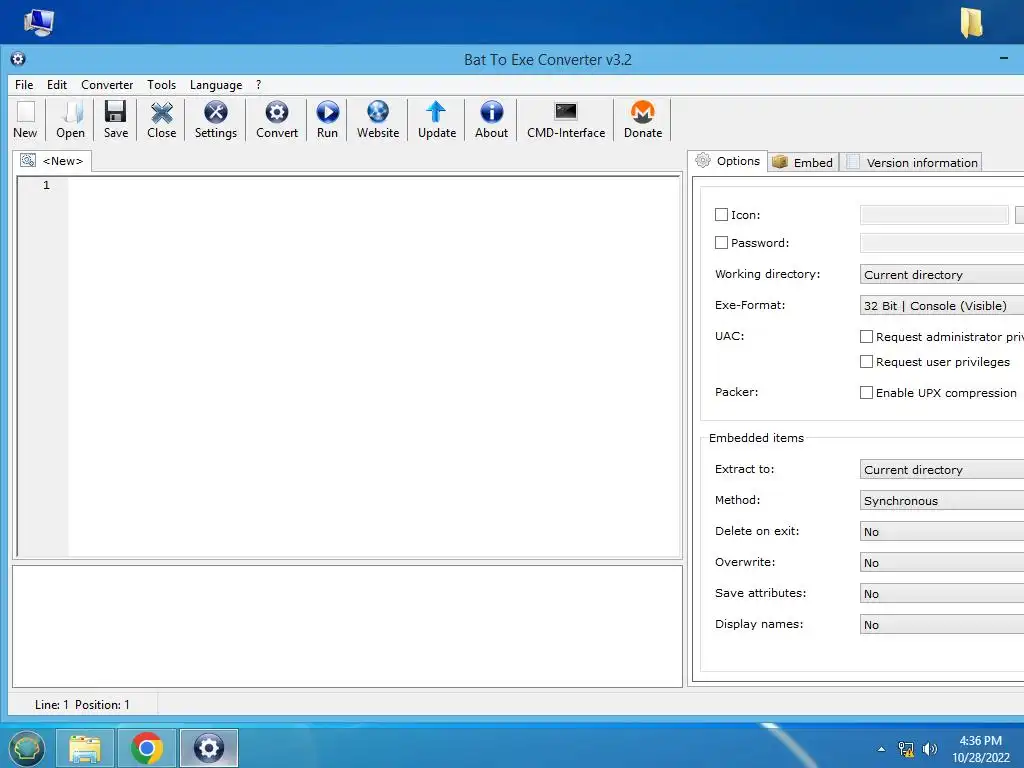The height and width of the screenshot is (768, 1024).
Task: Open the Settings toolbar icon
Action: [216, 120]
